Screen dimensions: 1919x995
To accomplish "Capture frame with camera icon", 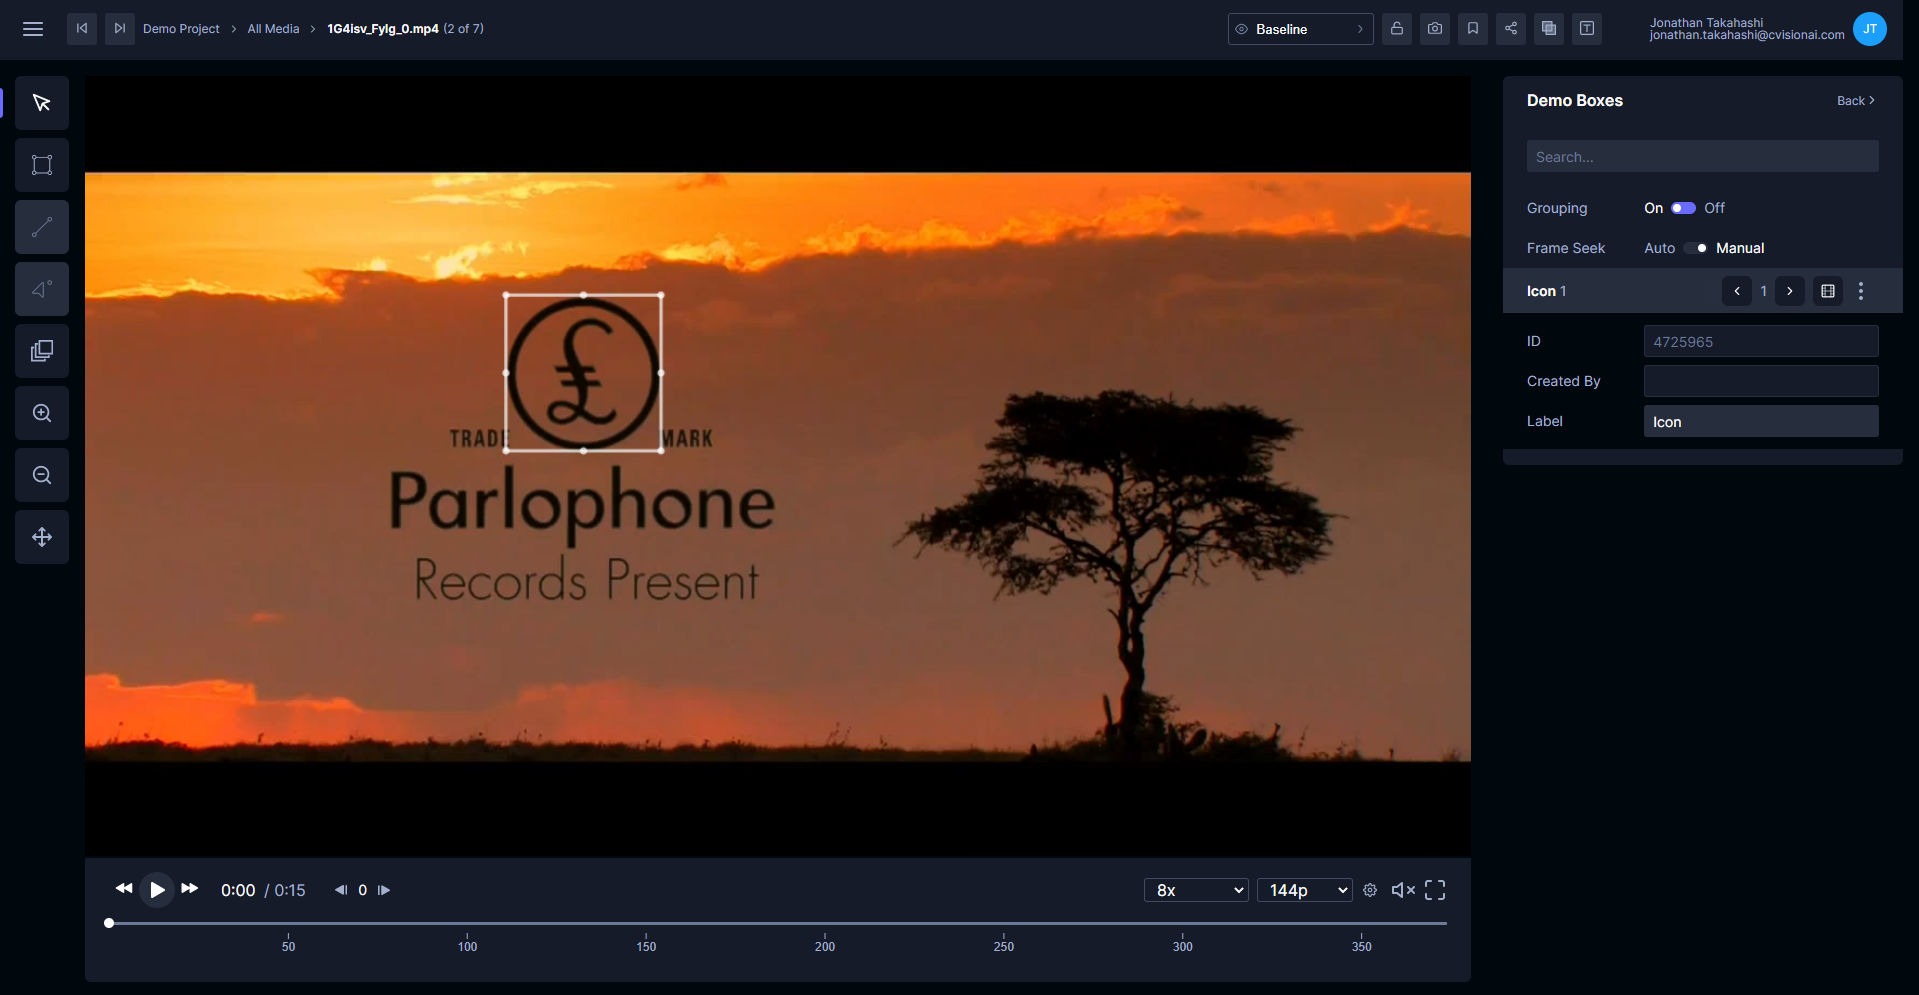I will (1435, 29).
